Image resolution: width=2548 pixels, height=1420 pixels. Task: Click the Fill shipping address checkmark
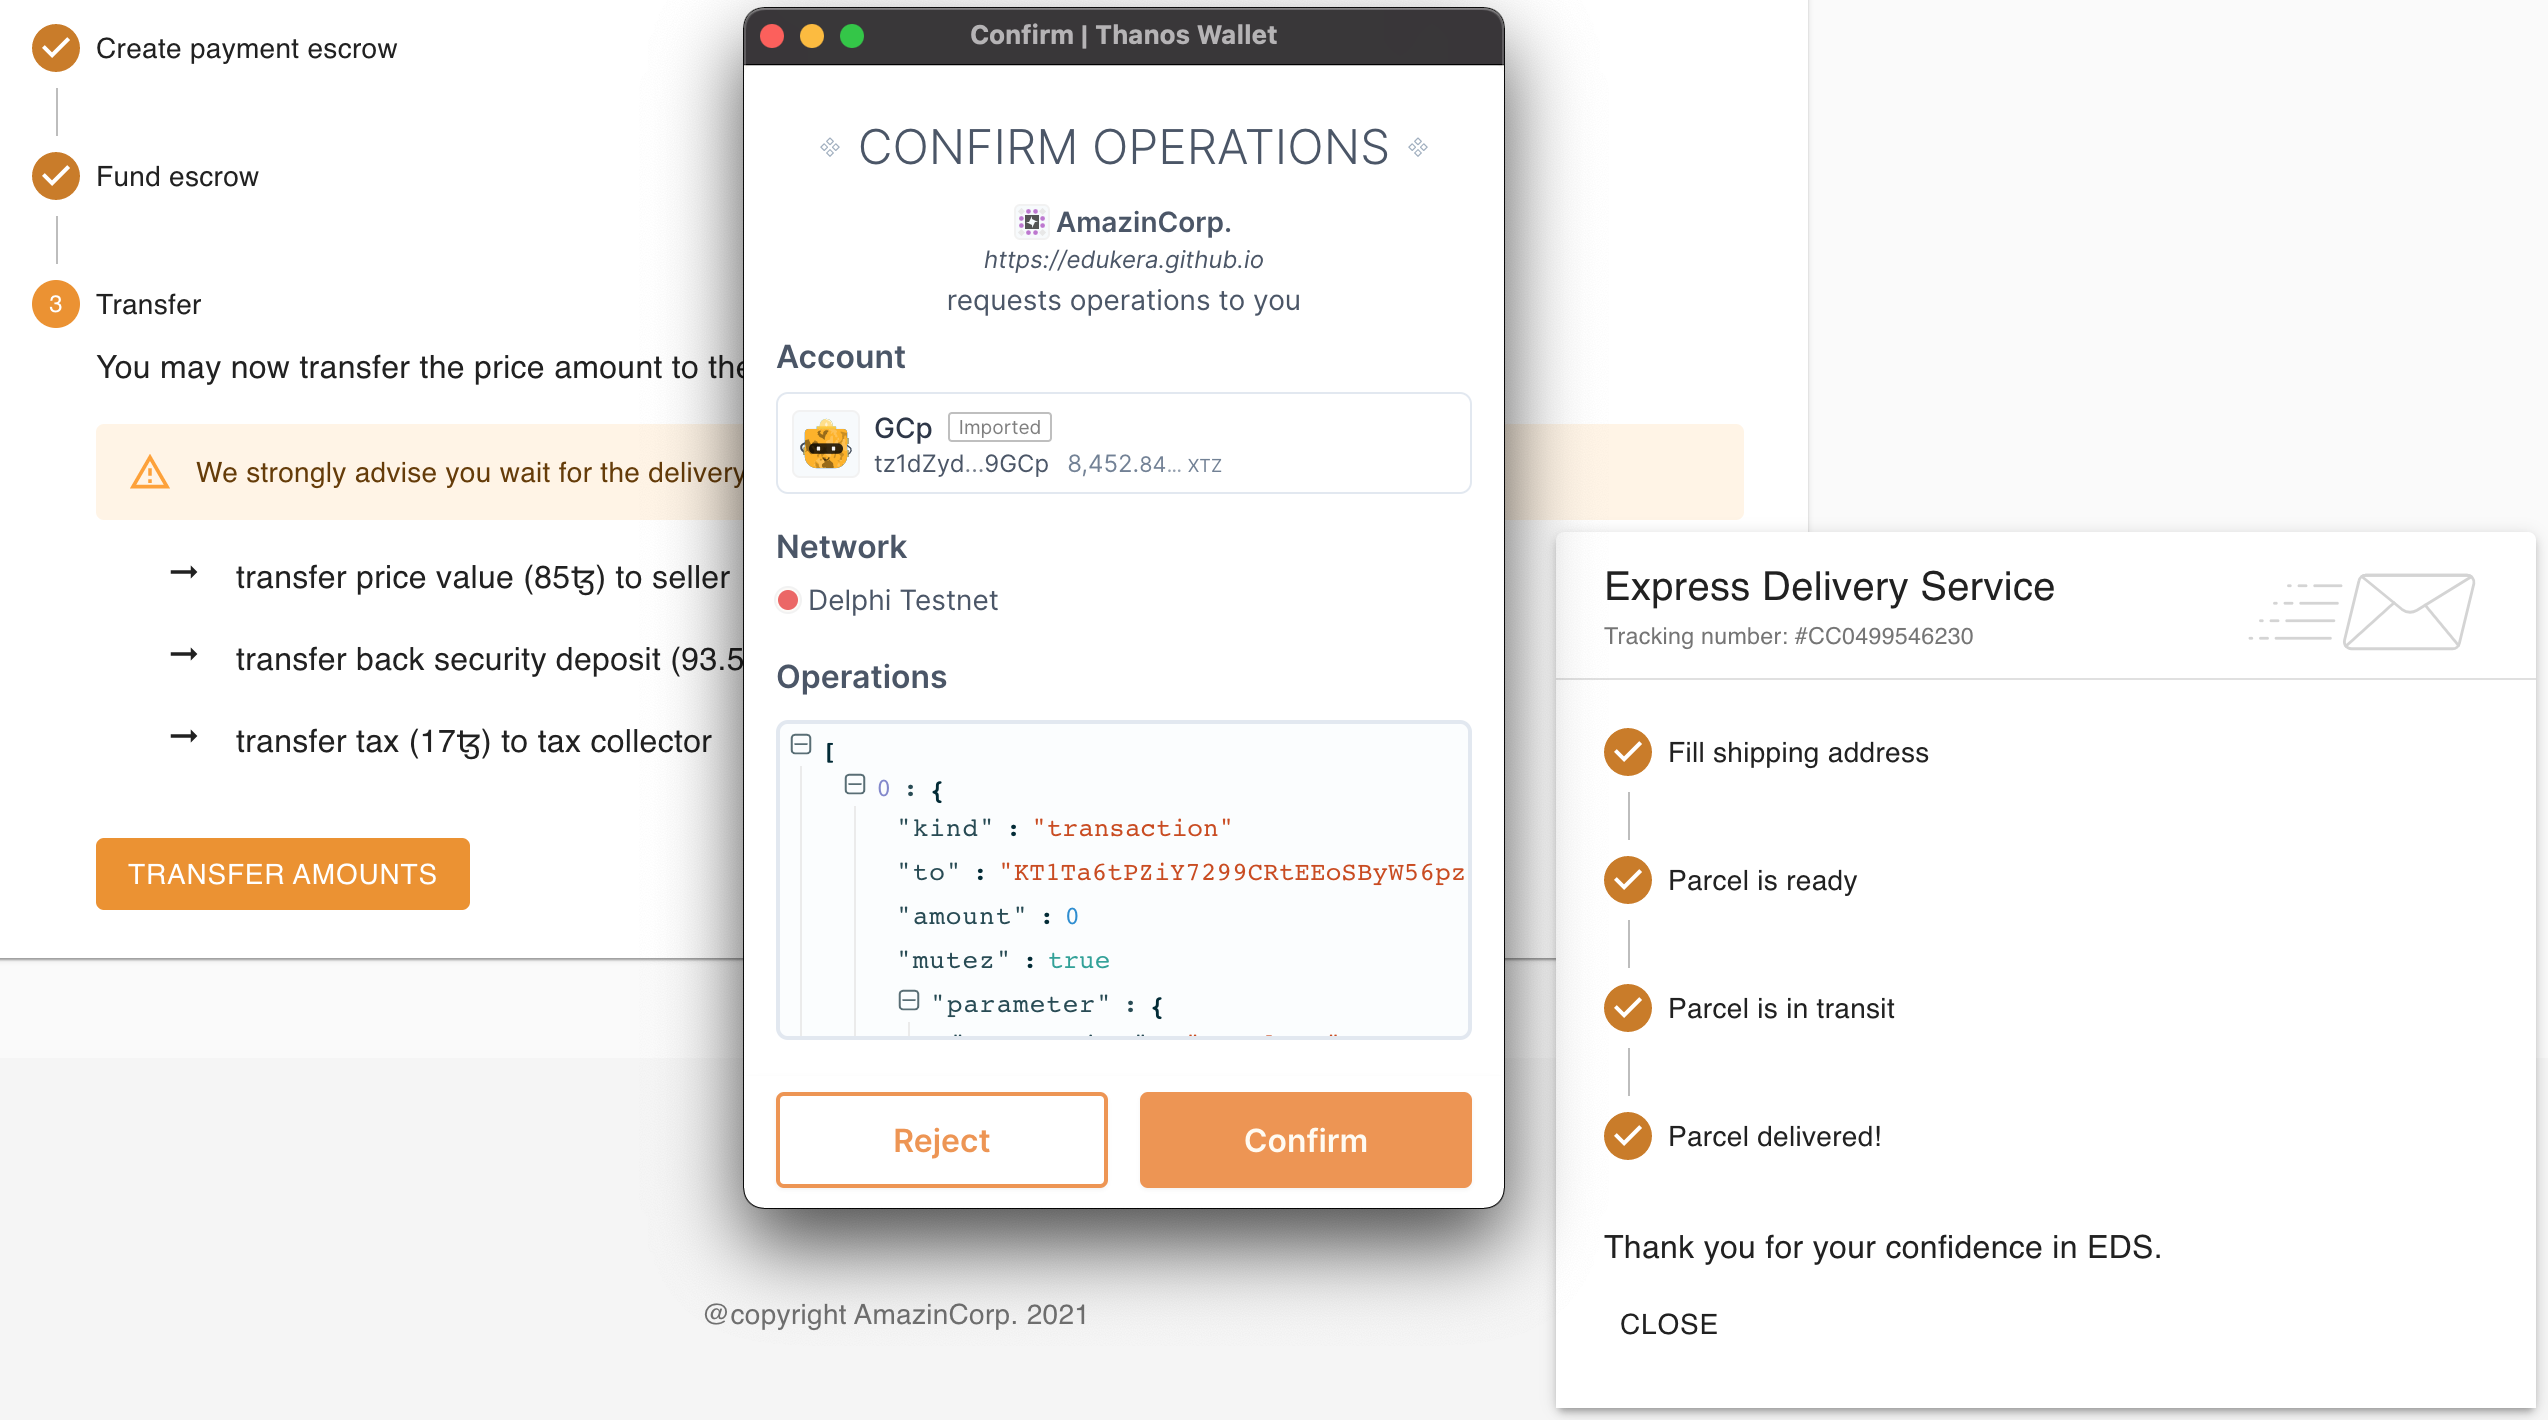[1628, 752]
